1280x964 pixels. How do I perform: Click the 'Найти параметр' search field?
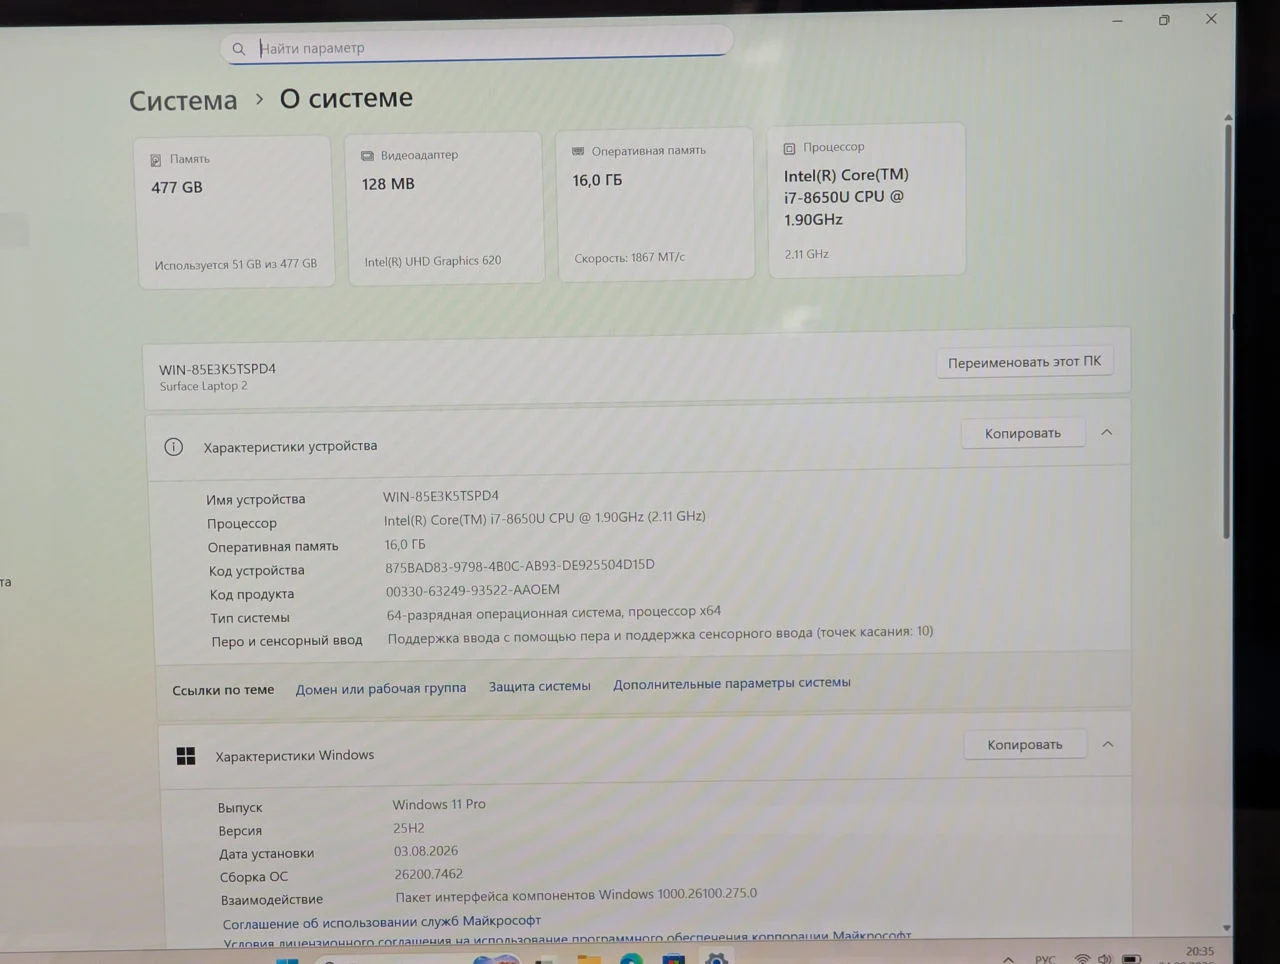click(476, 47)
